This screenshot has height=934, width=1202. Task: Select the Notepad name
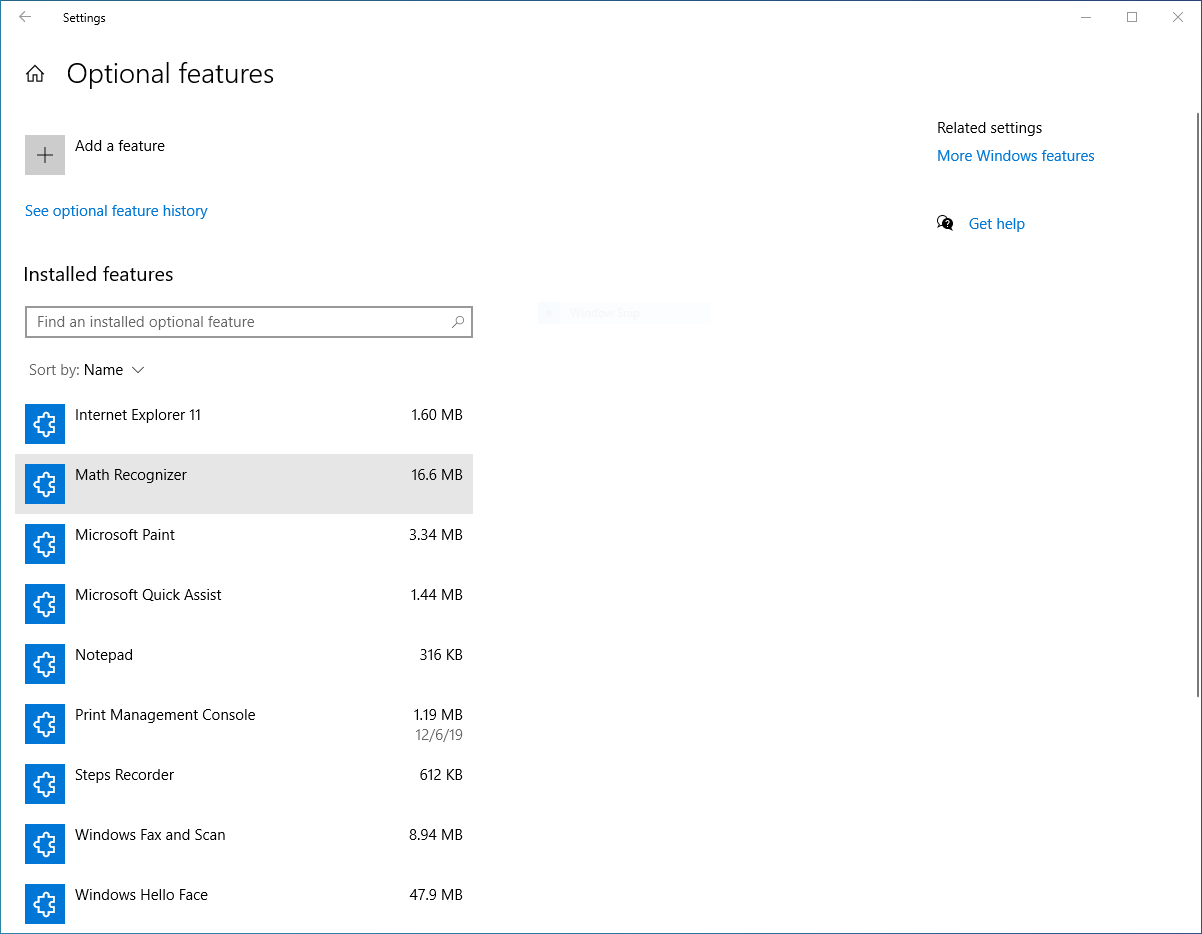click(x=104, y=655)
